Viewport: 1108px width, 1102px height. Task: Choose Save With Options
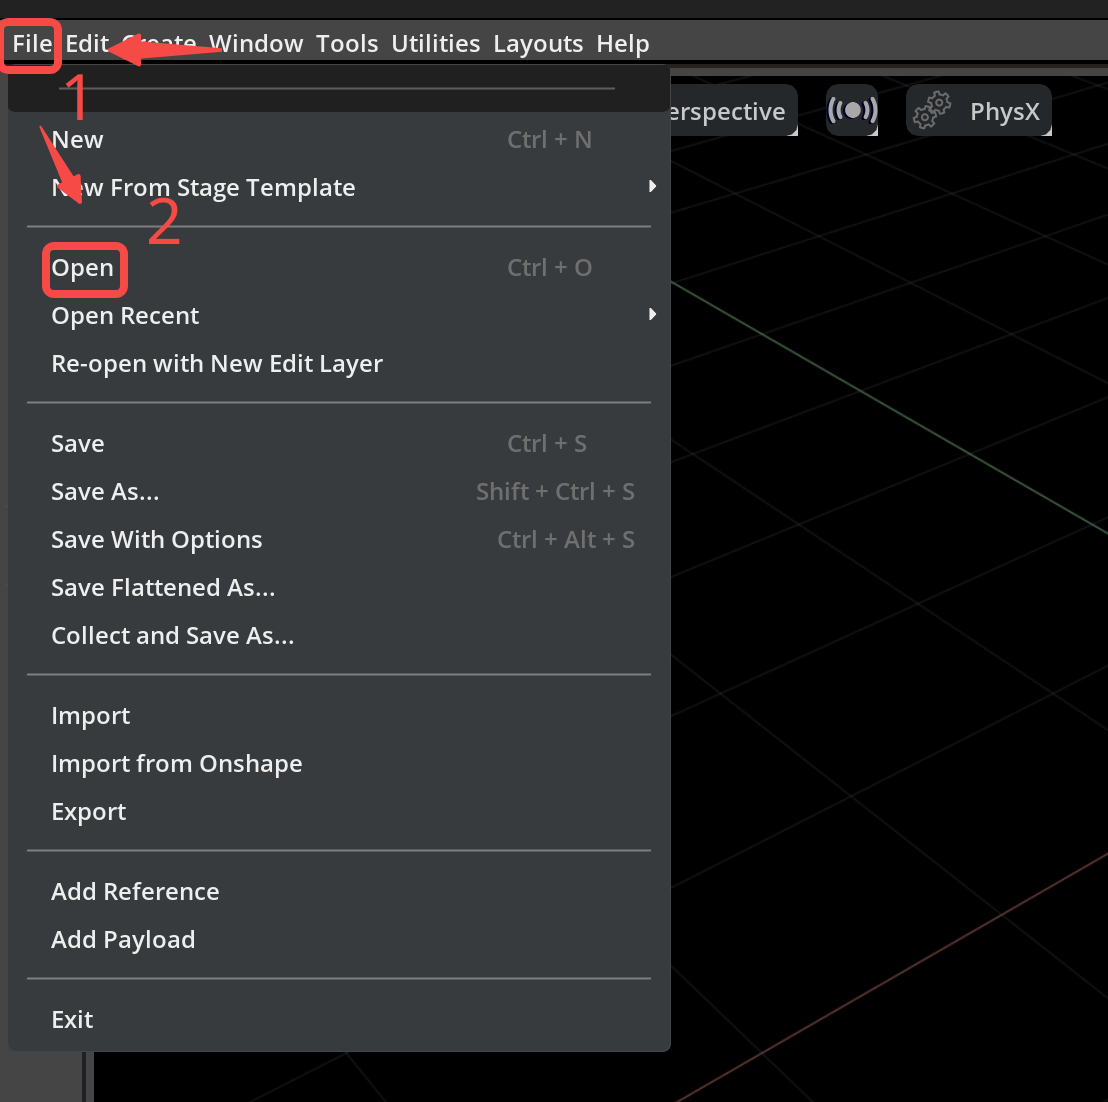click(339, 540)
